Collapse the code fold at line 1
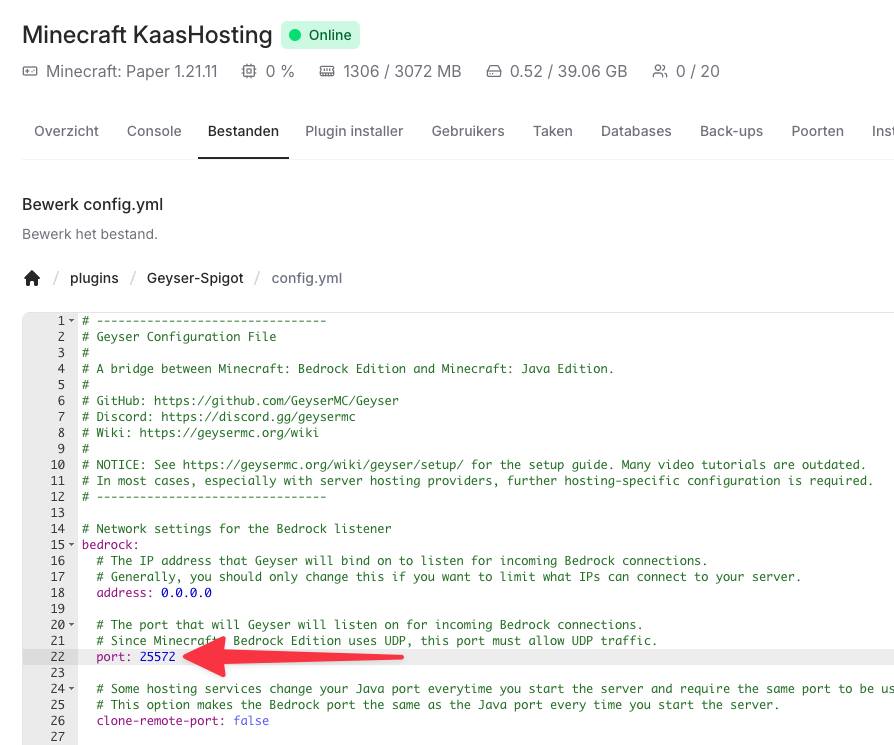The image size is (894, 745). click(x=71, y=321)
